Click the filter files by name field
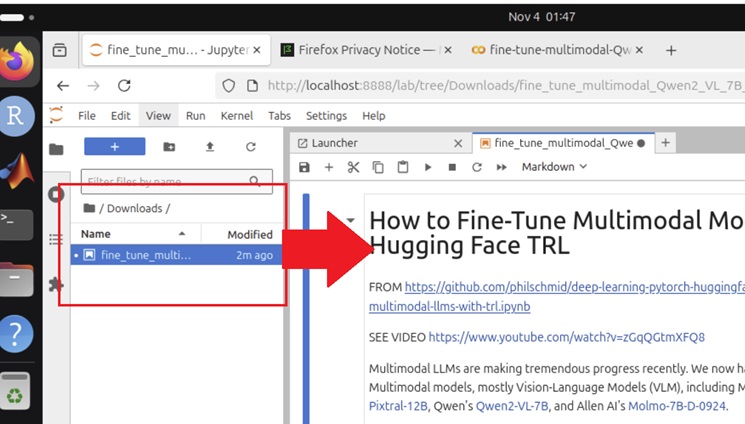This screenshot has height=424, width=745. [x=165, y=181]
